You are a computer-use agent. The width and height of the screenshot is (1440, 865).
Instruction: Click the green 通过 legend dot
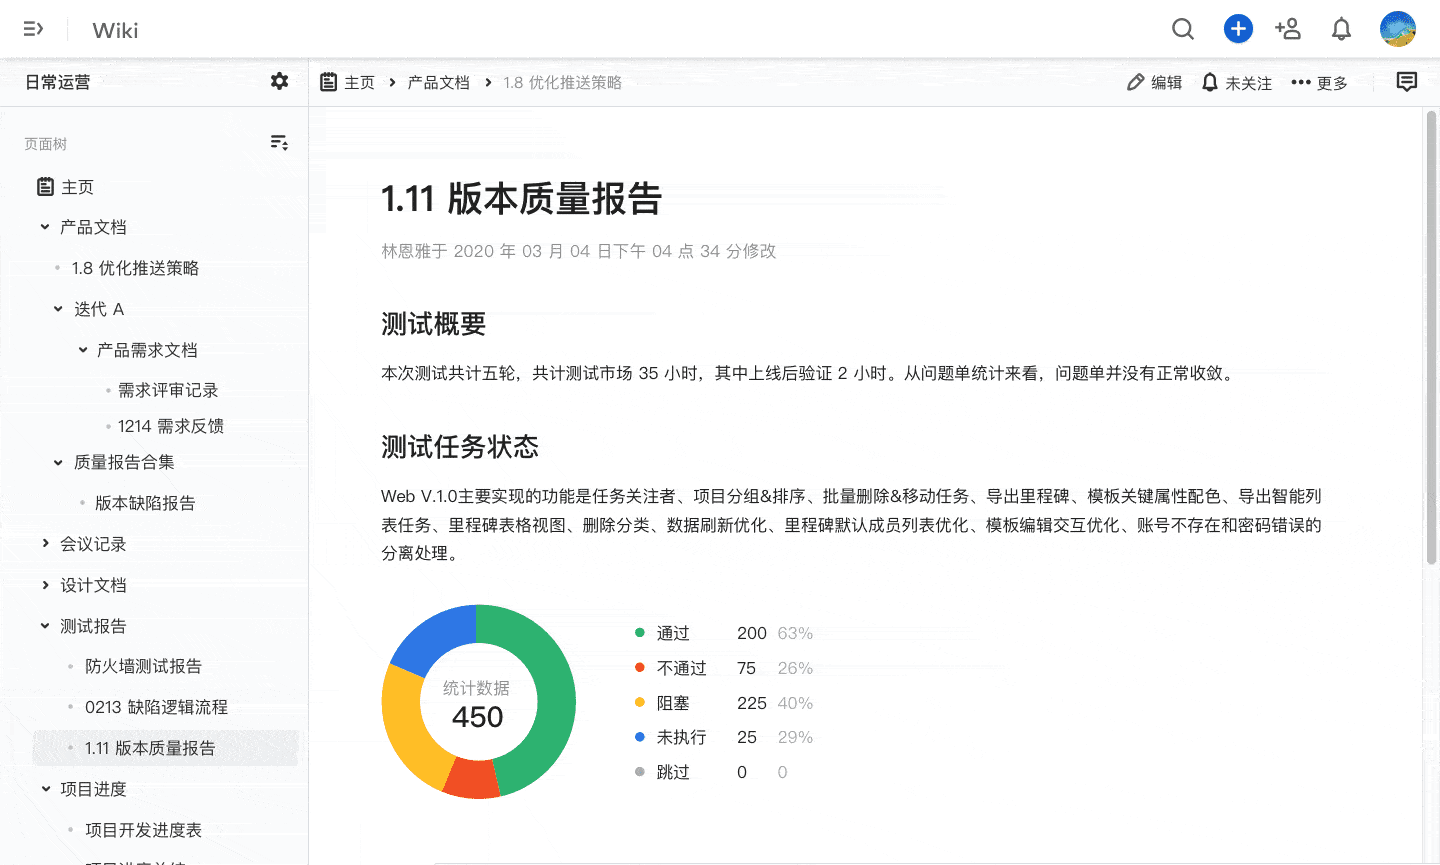pyautogui.click(x=640, y=633)
